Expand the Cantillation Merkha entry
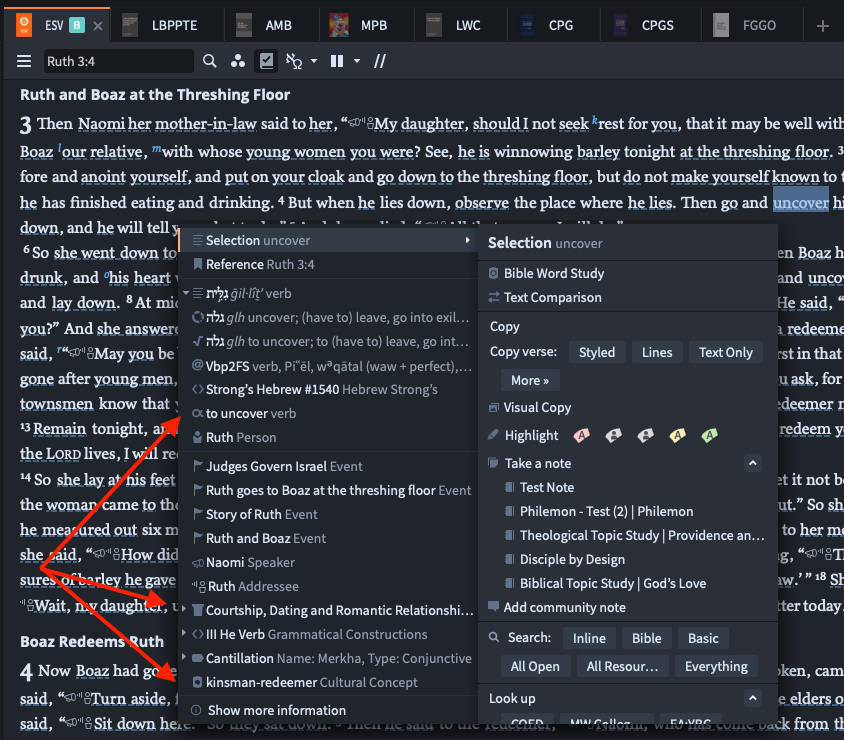Image resolution: width=844 pixels, height=740 pixels. [185, 657]
